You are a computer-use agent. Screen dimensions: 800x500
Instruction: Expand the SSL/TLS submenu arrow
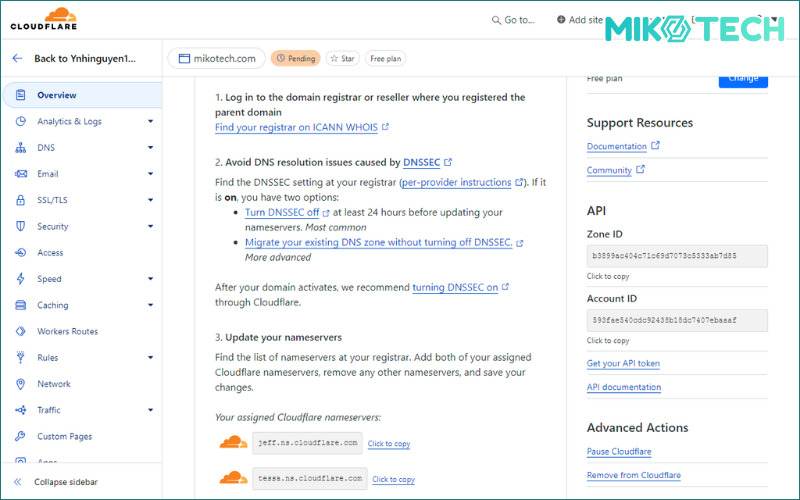tap(151, 200)
